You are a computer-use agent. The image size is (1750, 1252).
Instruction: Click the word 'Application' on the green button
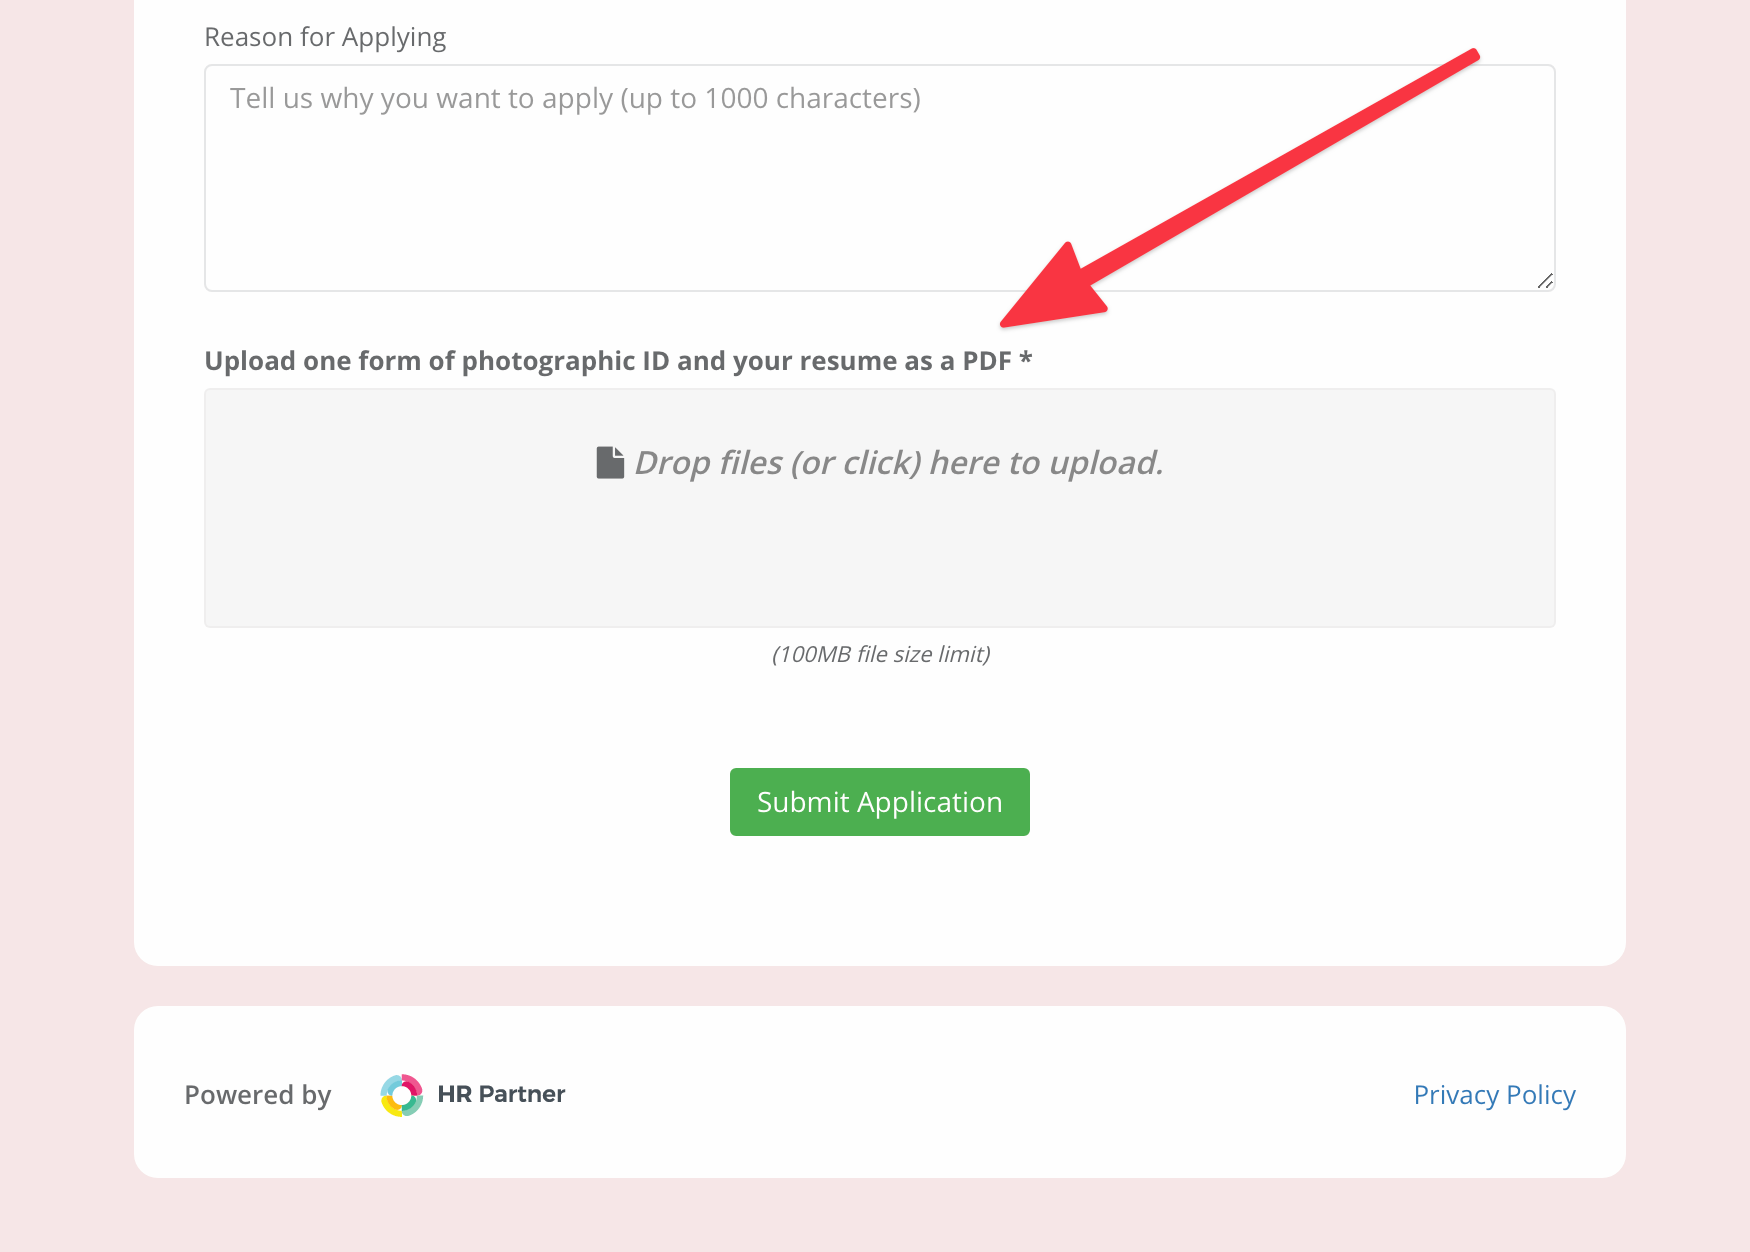coord(929,803)
